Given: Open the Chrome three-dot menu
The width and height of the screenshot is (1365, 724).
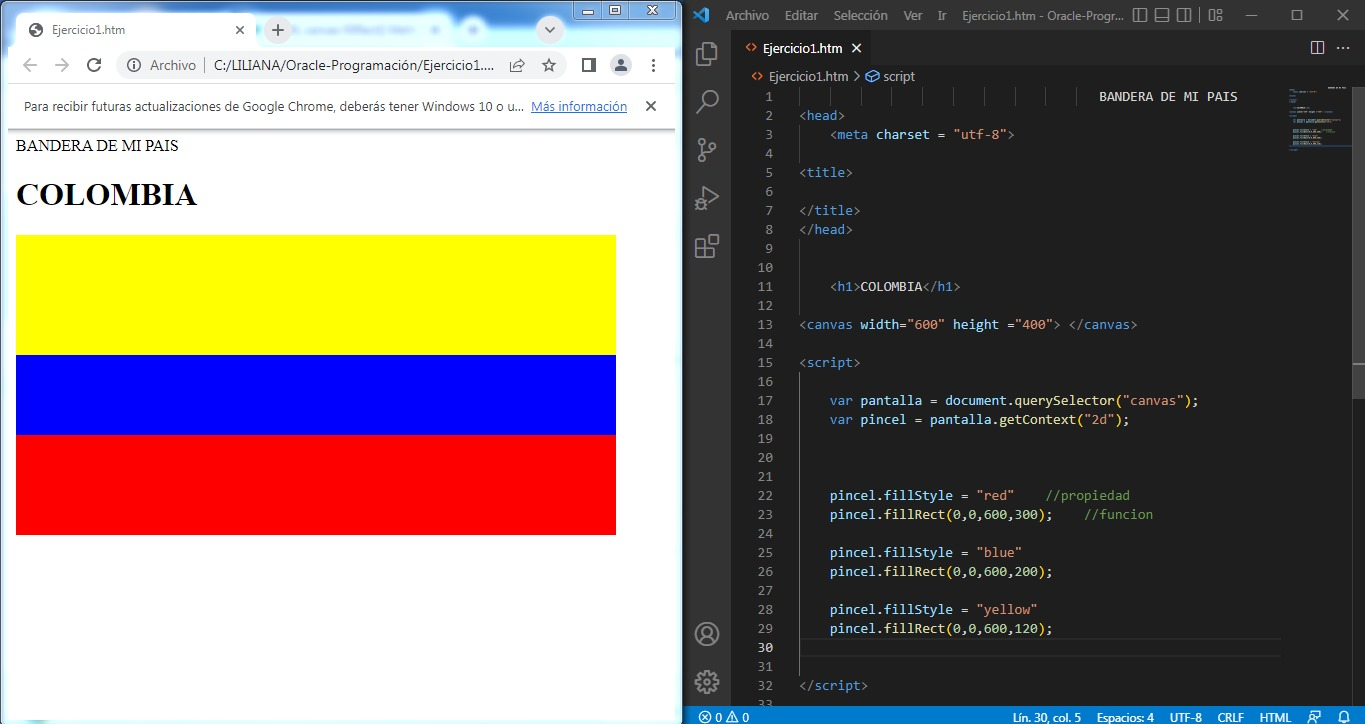Looking at the screenshot, I should pyautogui.click(x=653, y=65).
